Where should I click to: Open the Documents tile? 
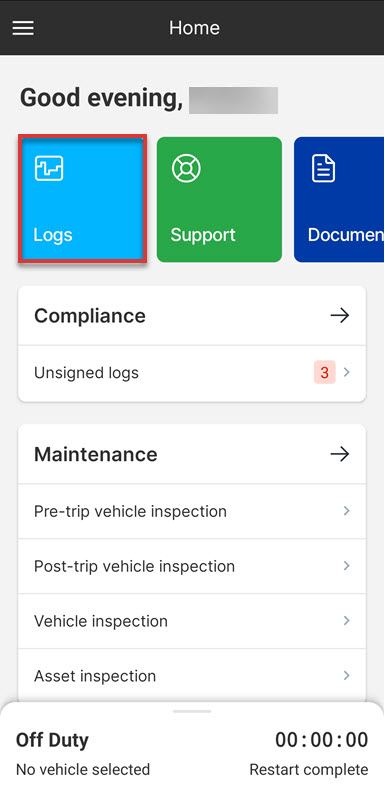click(x=339, y=199)
